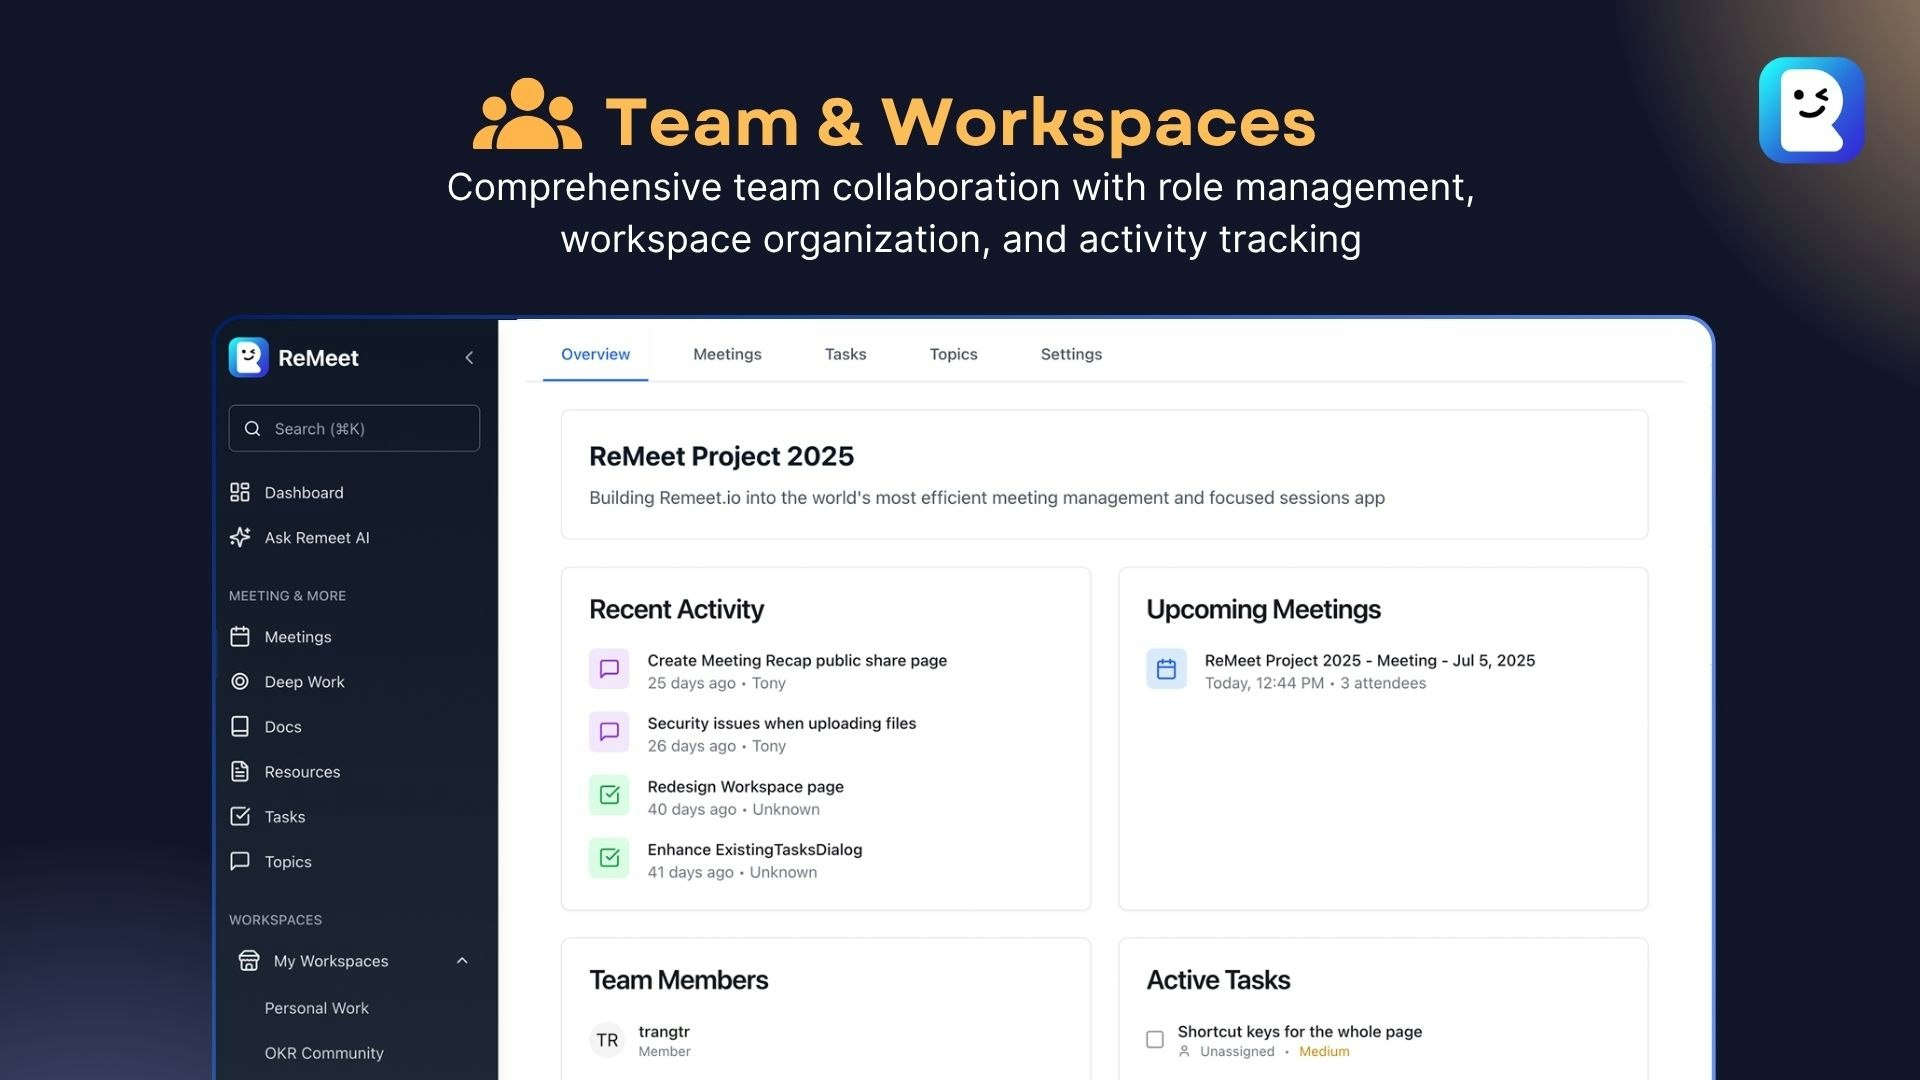The width and height of the screenshot is (1920, 1080).
Task: Click the topic icon beside Create Meeting Recap
Action: click(x=609, y=669)
